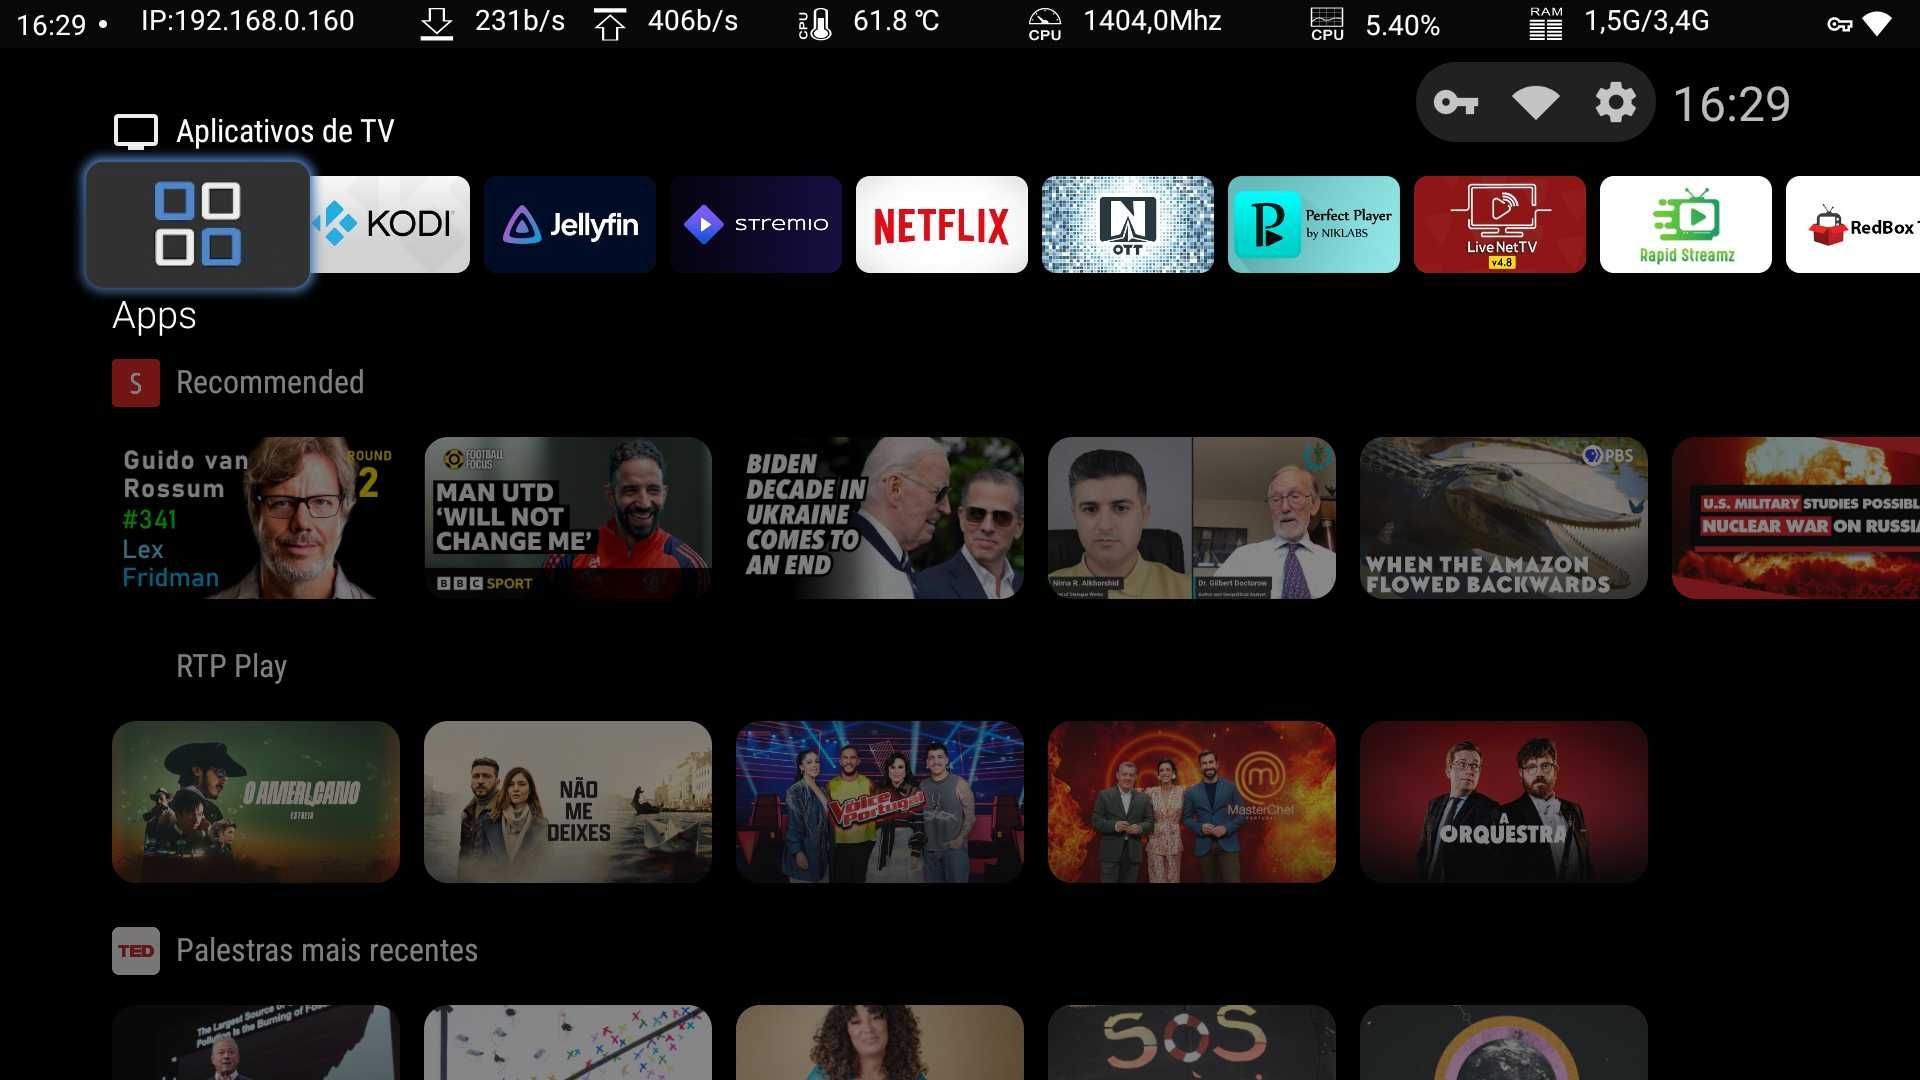Open The Voice Portugal show card
The image size is (1920, 1080).
pyautogui.click(x=880, y=802)
